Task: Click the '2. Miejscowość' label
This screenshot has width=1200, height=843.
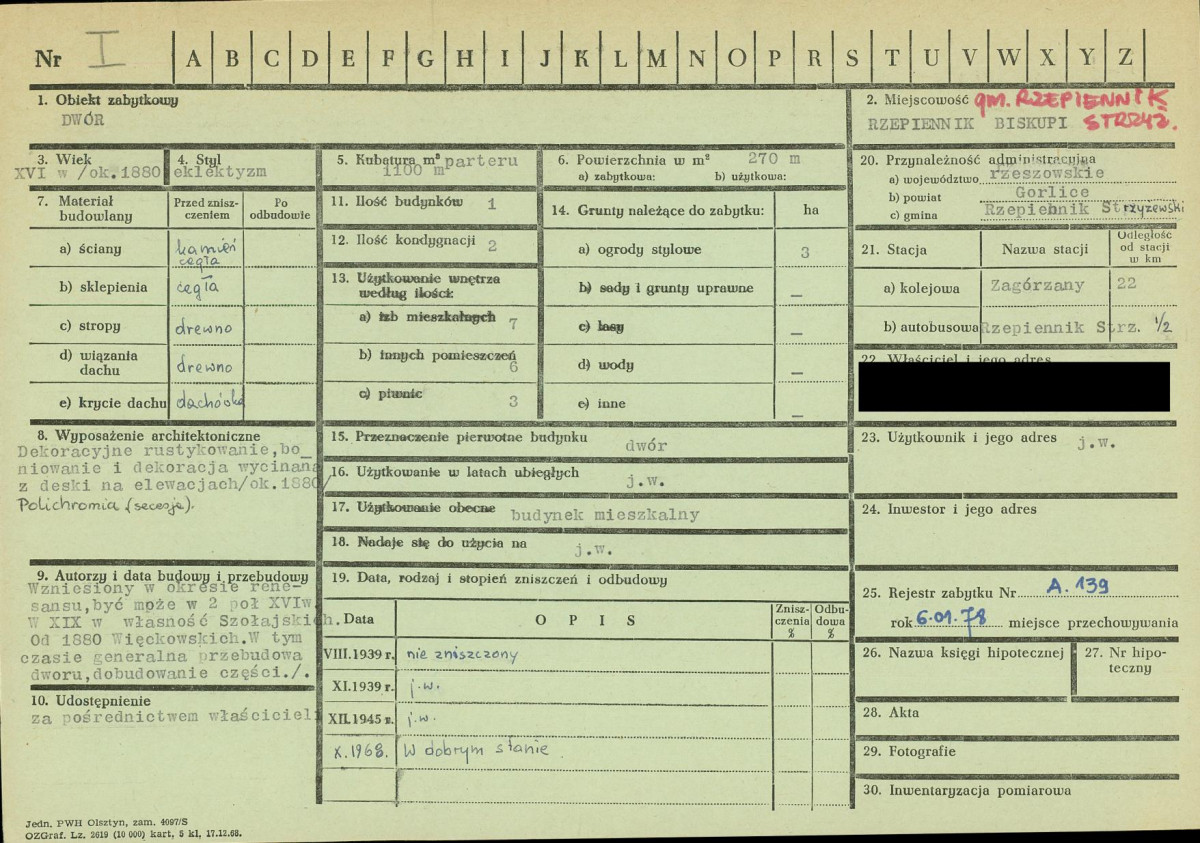Action: tap(916, 101)
